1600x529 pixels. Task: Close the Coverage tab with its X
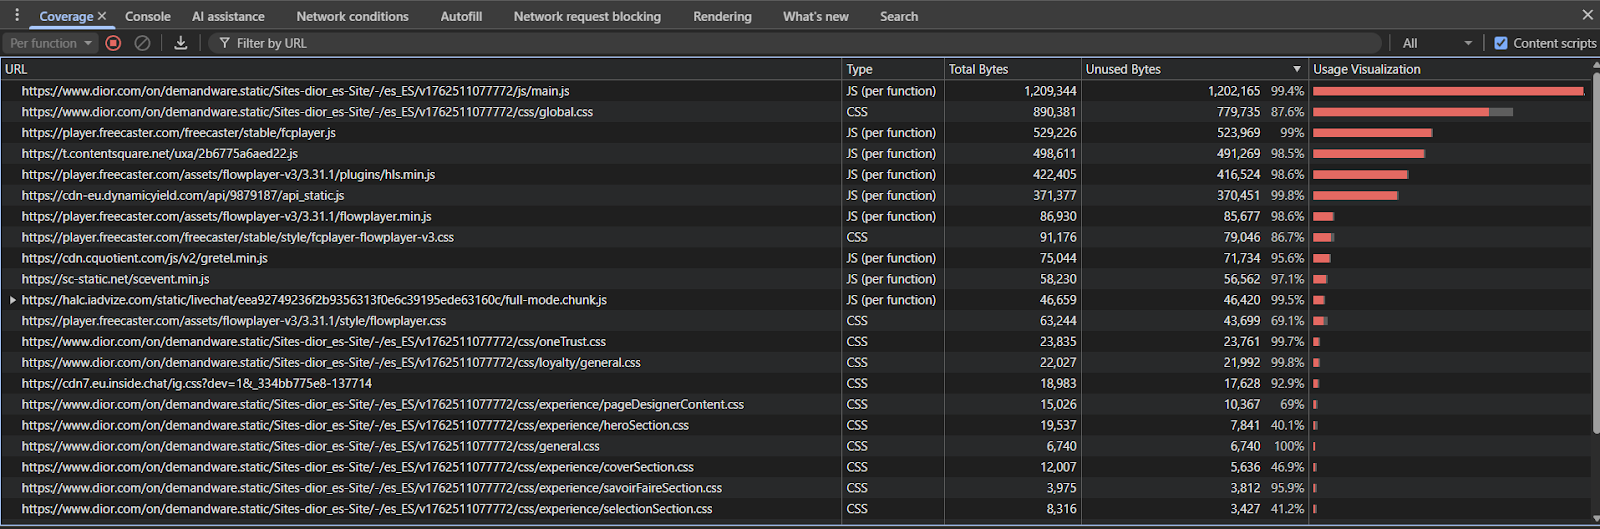102,16
